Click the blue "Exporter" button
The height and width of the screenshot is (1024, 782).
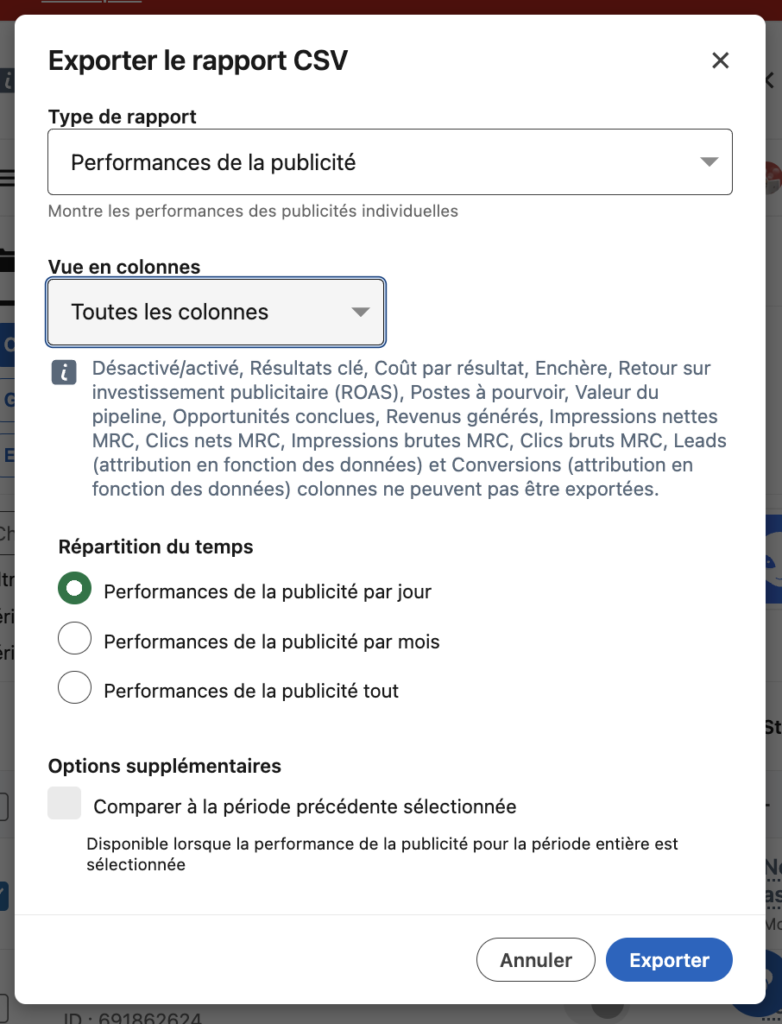point(669,959)
